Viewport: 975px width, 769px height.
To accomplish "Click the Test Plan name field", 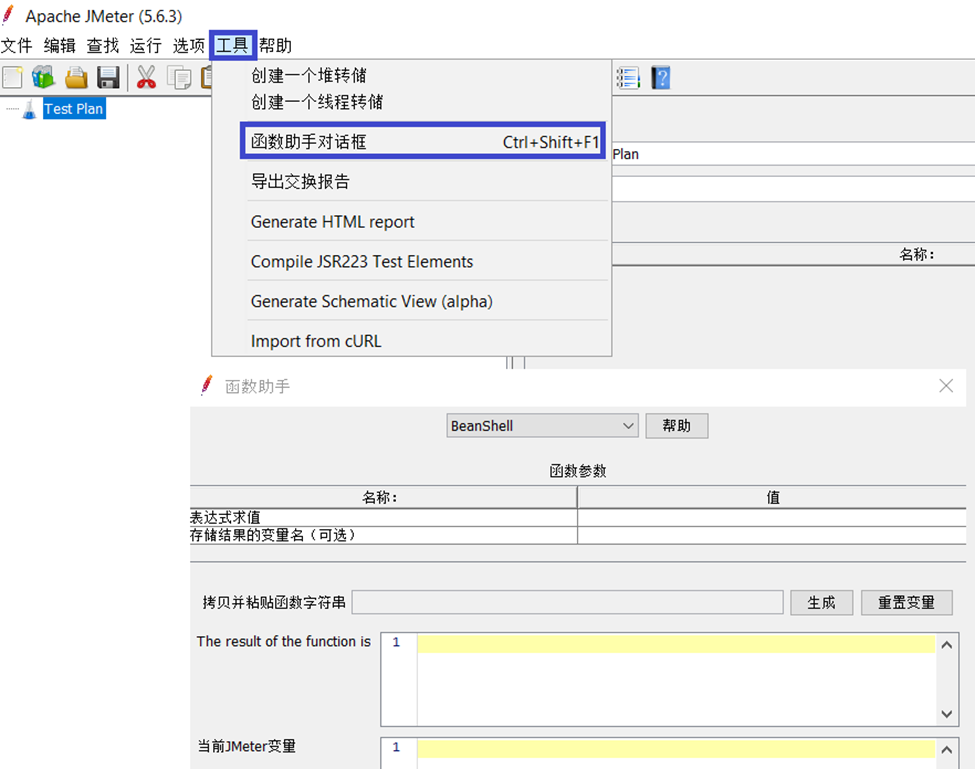I will pos(793,154).
